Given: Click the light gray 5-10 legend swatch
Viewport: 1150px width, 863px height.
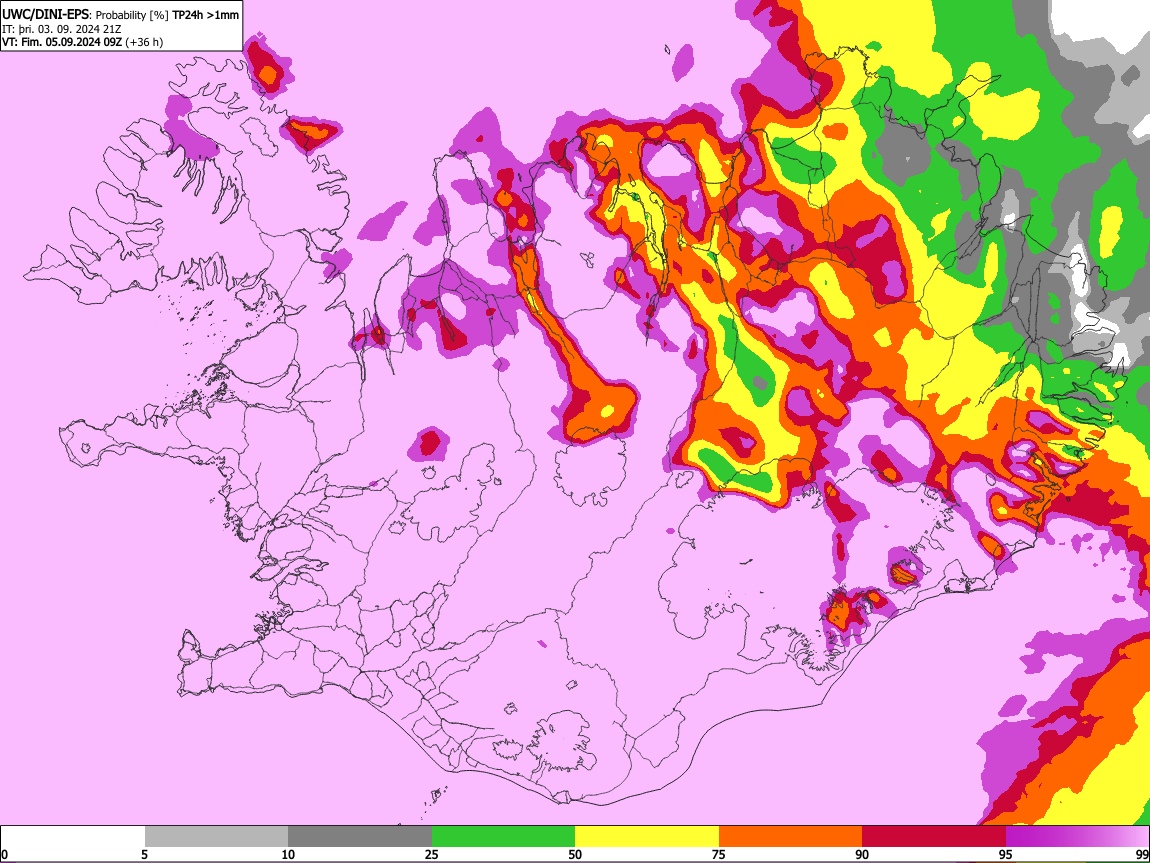Looking at the screenshot, I should coord(216,837).
